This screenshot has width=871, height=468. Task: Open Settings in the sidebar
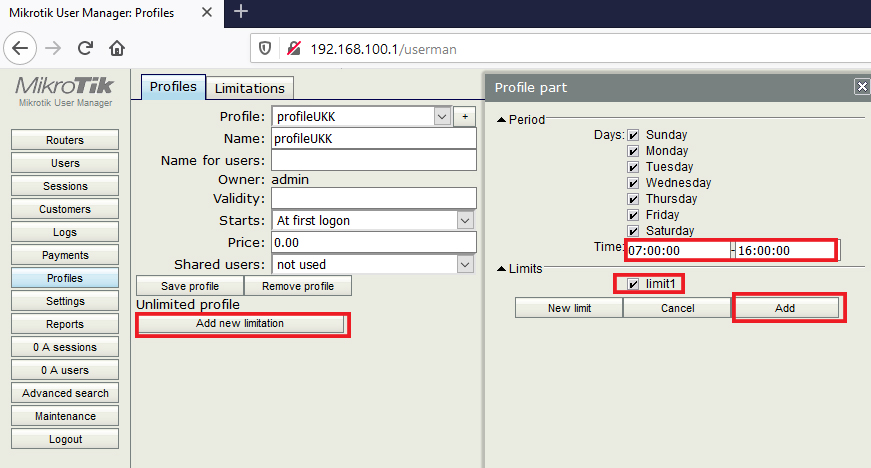pos(65,301)
